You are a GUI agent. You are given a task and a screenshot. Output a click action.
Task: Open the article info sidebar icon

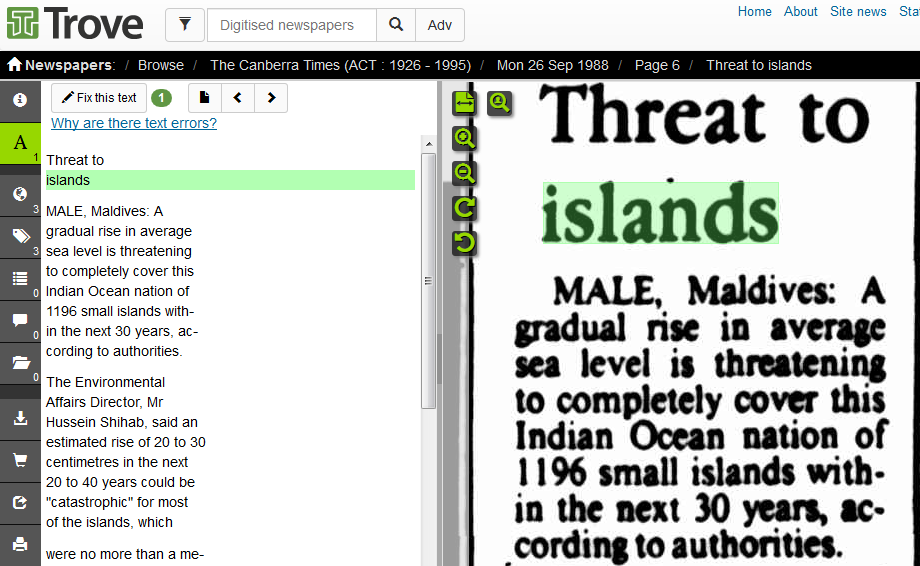click(20, 100)
